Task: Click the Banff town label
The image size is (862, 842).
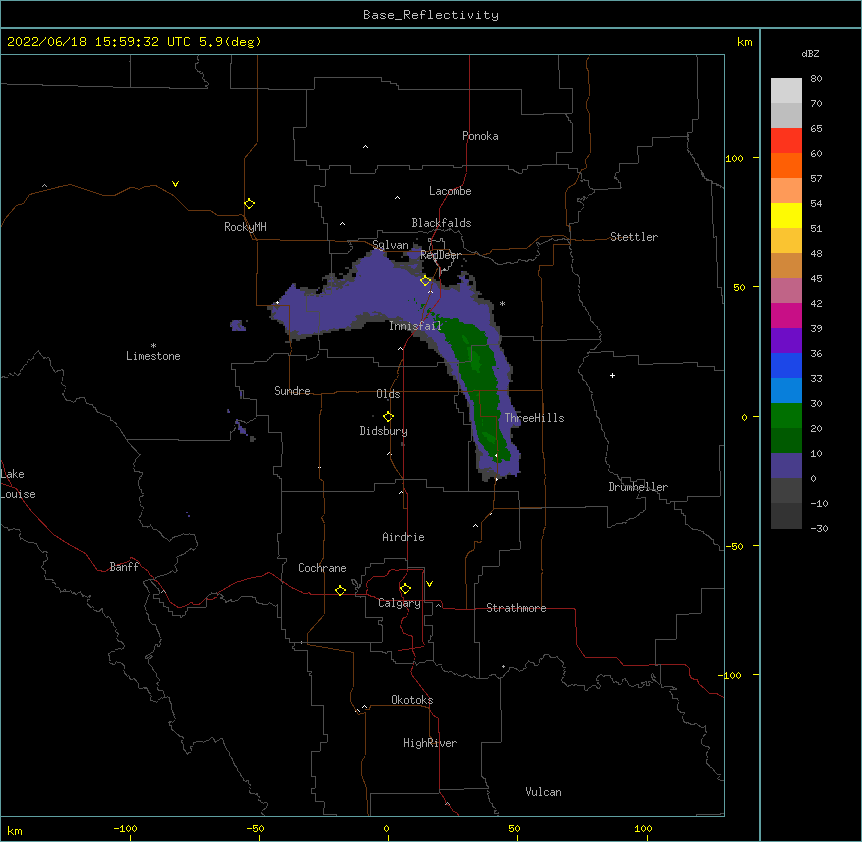Action: pos(124,567)
